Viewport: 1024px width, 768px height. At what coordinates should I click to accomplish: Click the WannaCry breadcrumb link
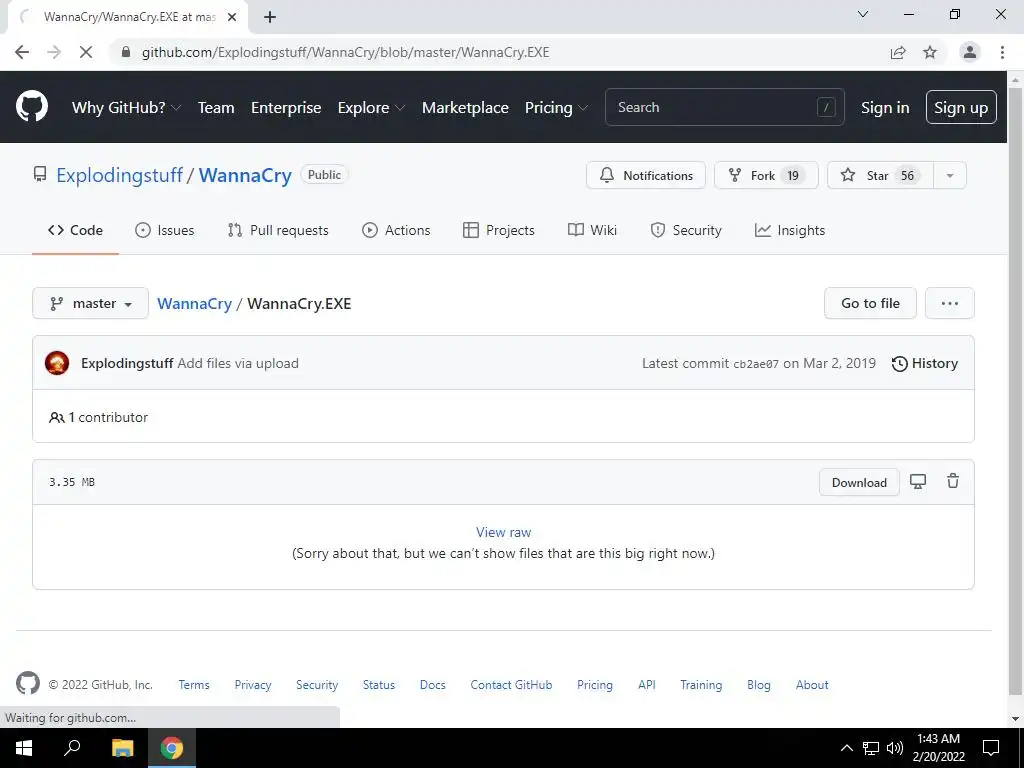[195, 304]
